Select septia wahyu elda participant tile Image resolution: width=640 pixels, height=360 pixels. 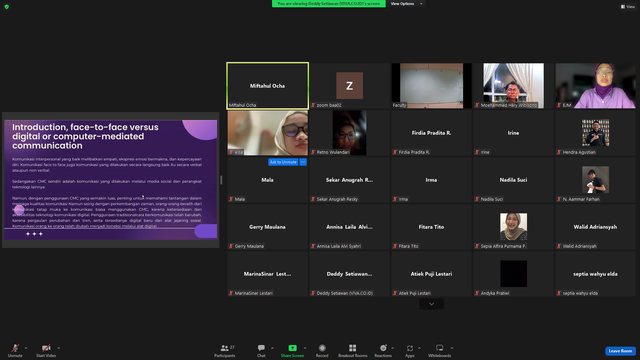point(596,274)
